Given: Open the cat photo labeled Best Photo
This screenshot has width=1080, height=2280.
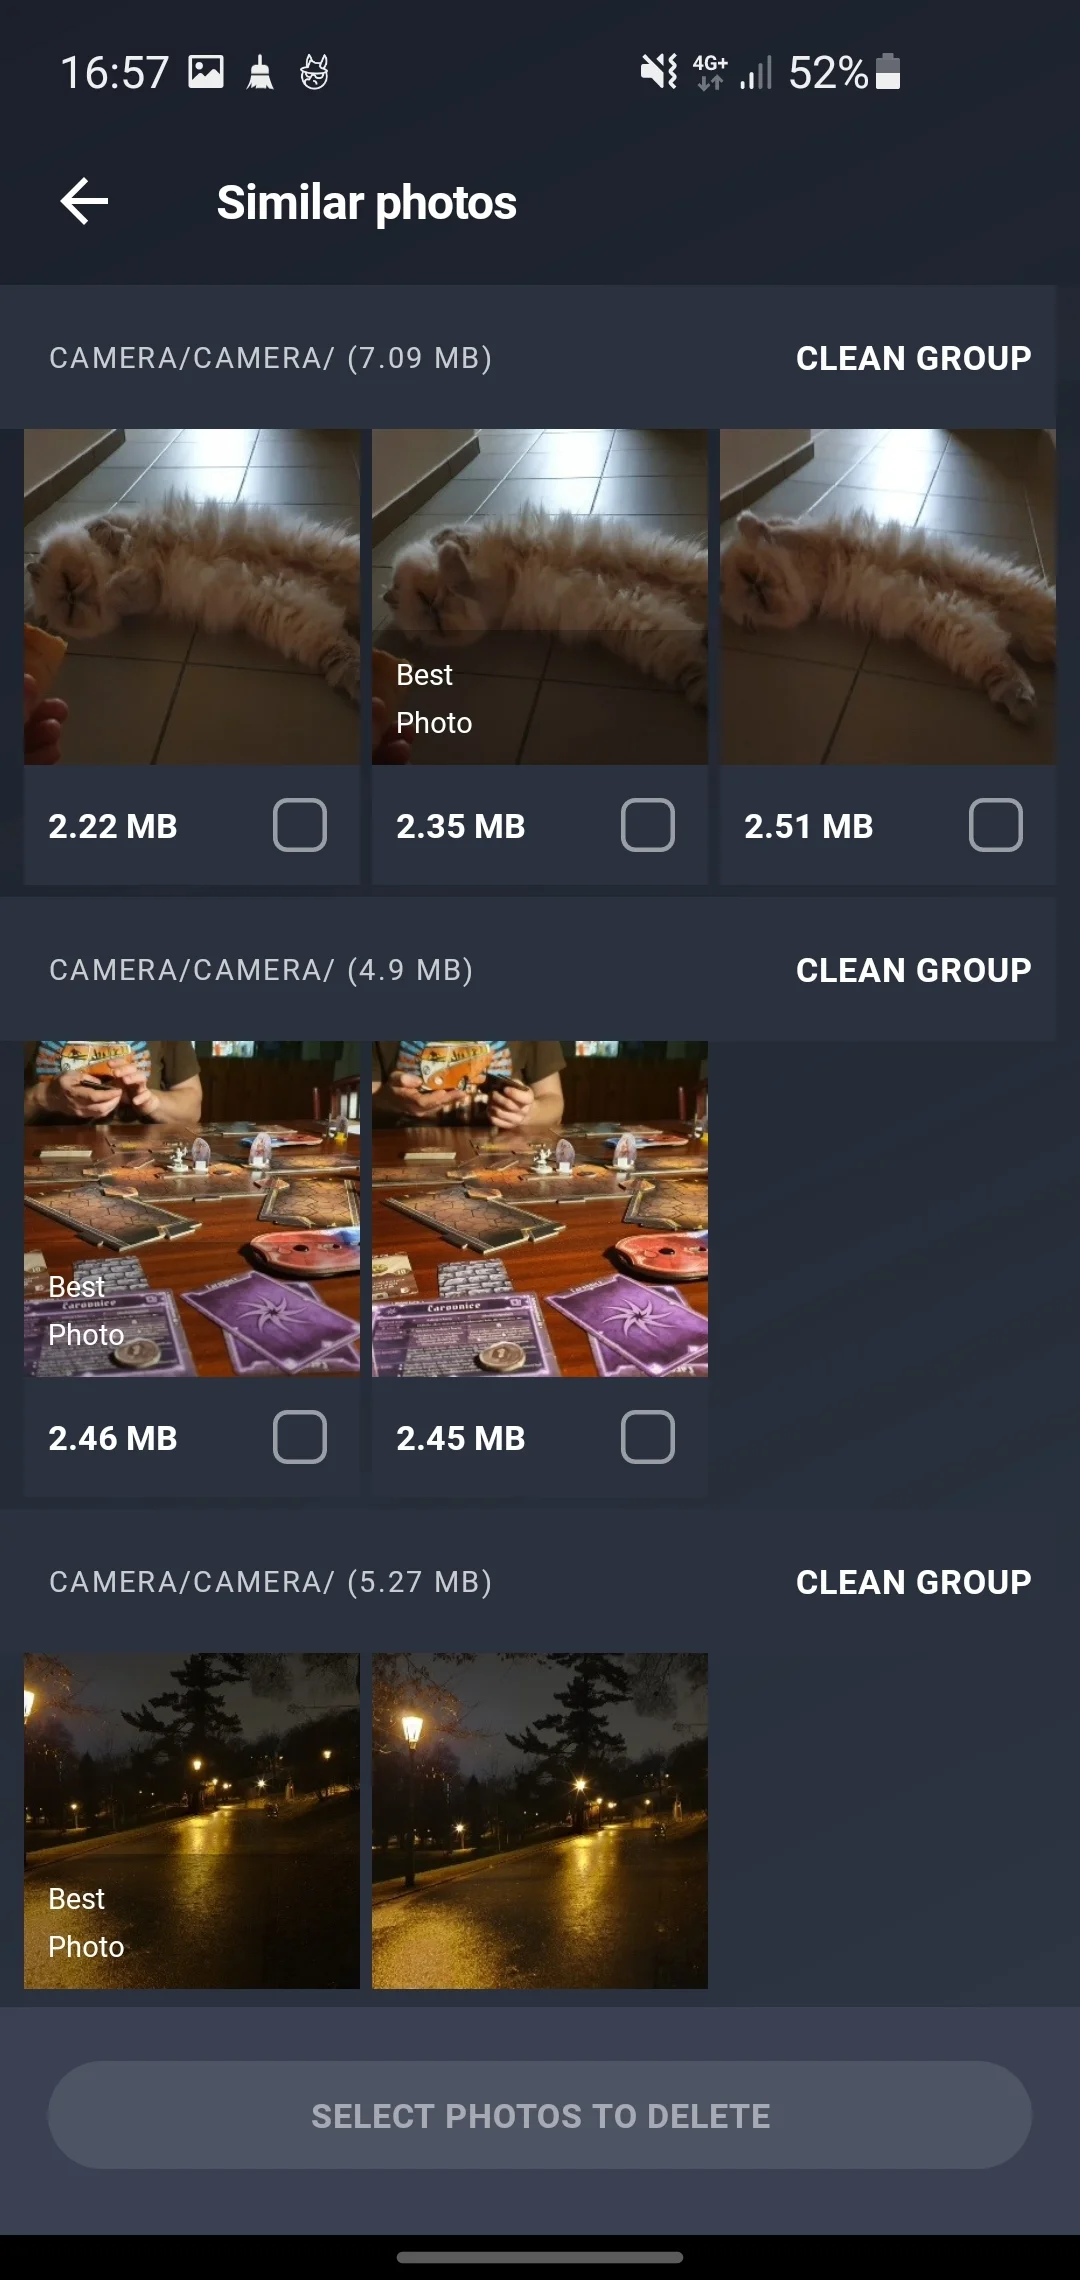Looking at the screenshot, I should 540,597.
